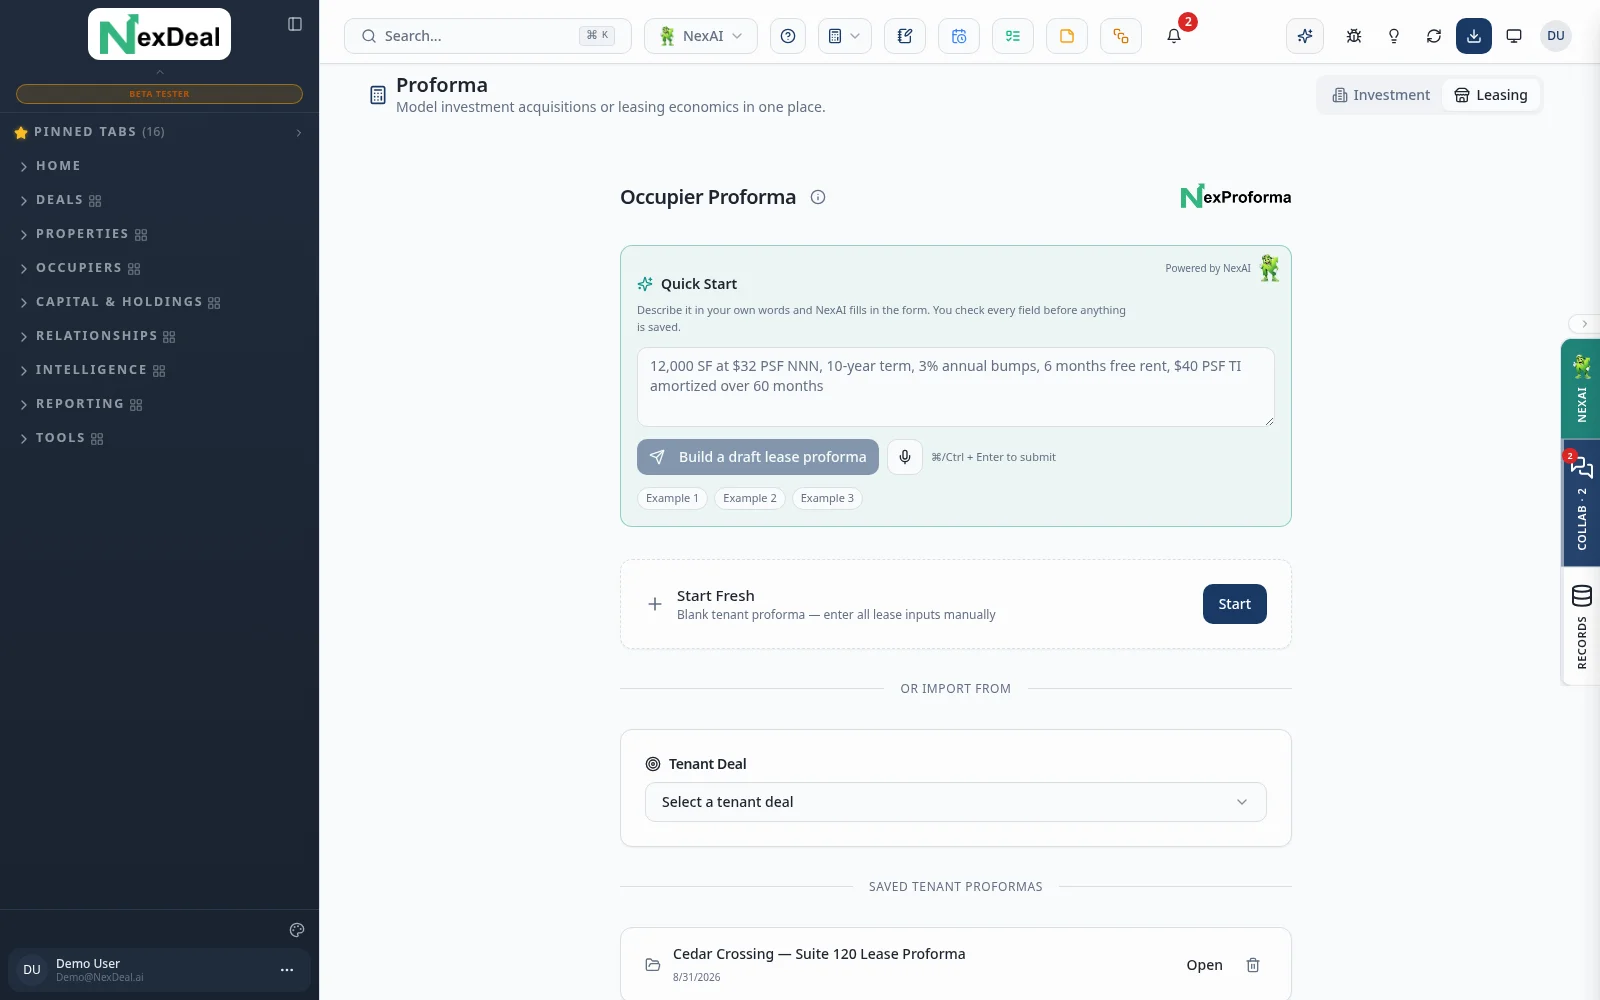Click the Quick Start description text area
This screenshot has width=1600, height=1000.
(956, 387)
